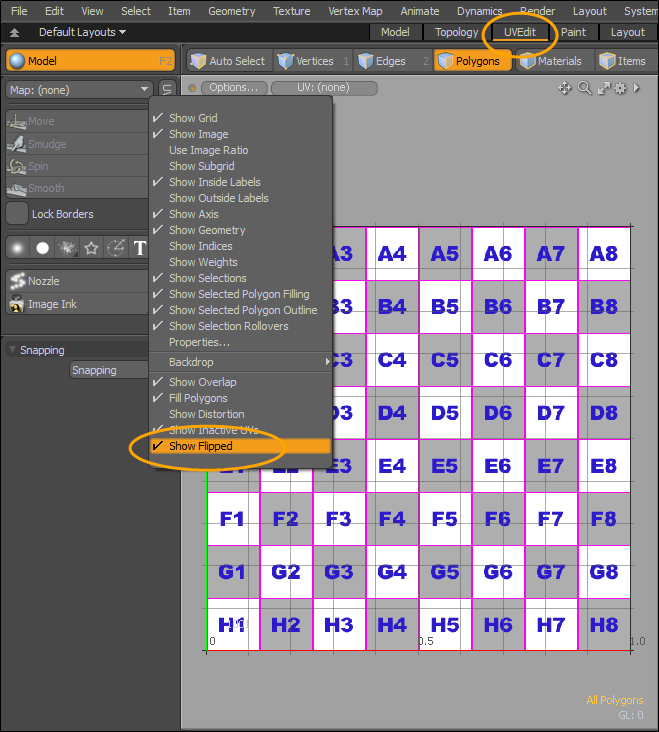Select the hard round brush tip
The image size is (659, 732).
point(43,247)
